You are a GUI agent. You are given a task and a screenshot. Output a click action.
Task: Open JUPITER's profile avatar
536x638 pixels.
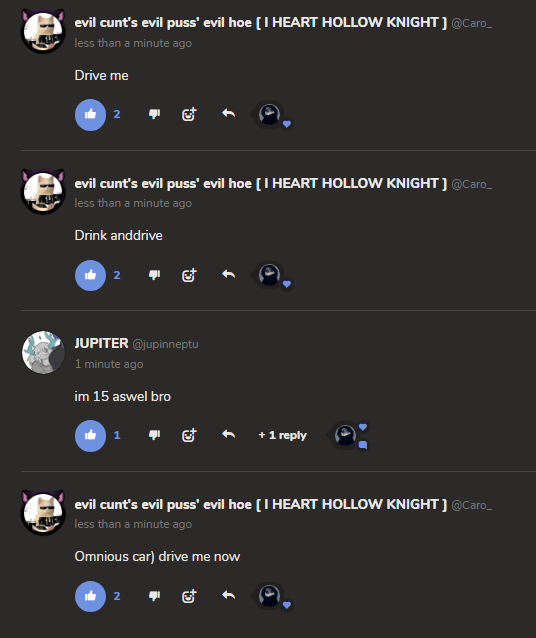coord(43,352)
